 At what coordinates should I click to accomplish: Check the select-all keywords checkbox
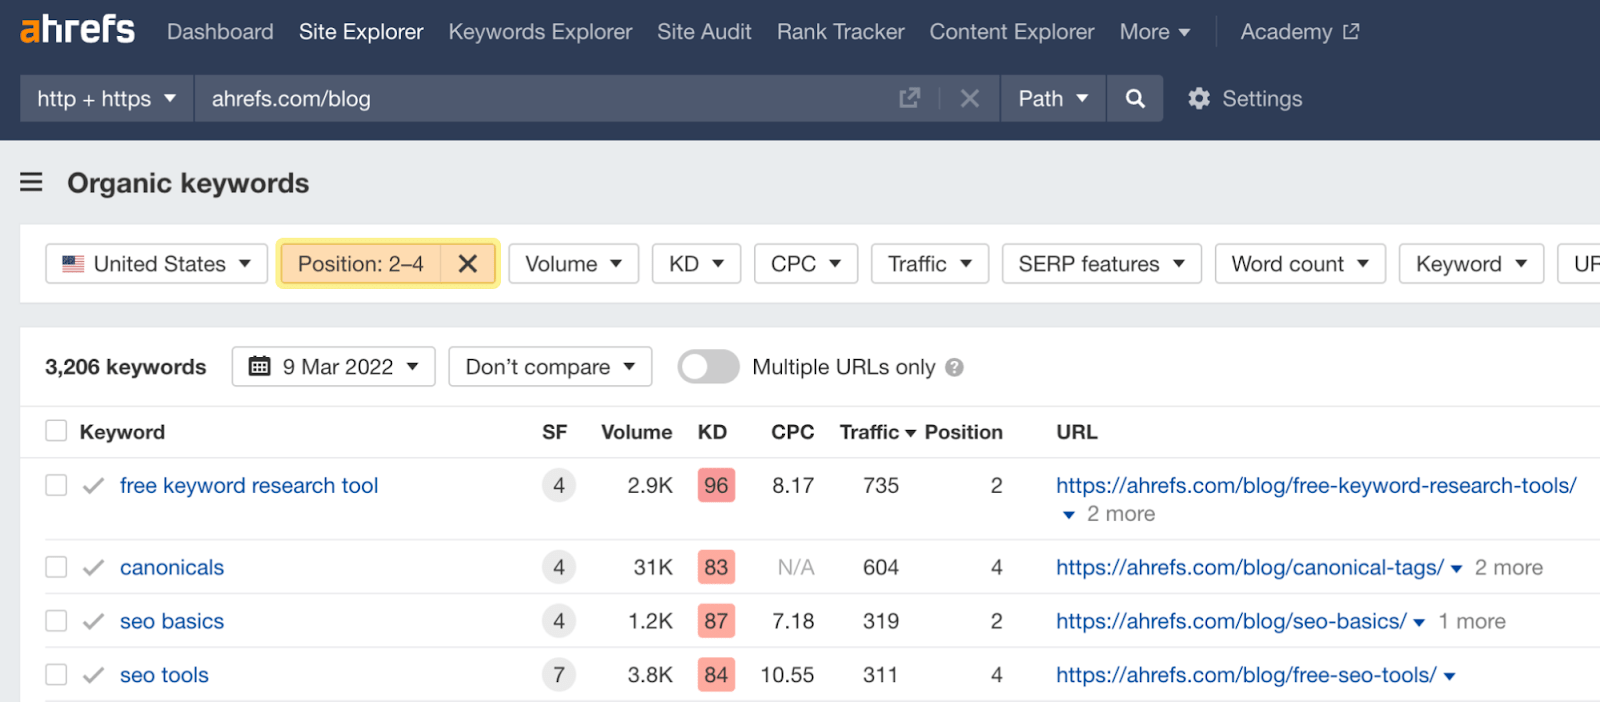click(56, 431)
